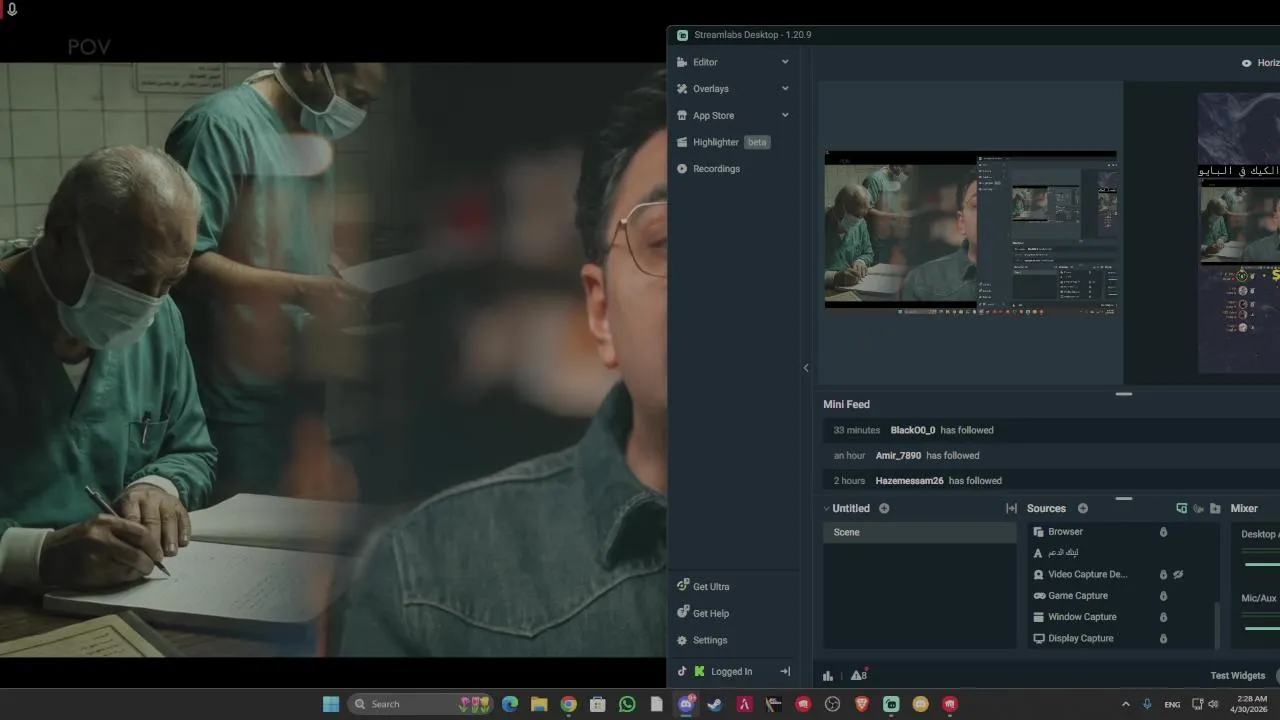
Task: Click the Desktop Audio volume slider
Action: [x=1262, y=563]
